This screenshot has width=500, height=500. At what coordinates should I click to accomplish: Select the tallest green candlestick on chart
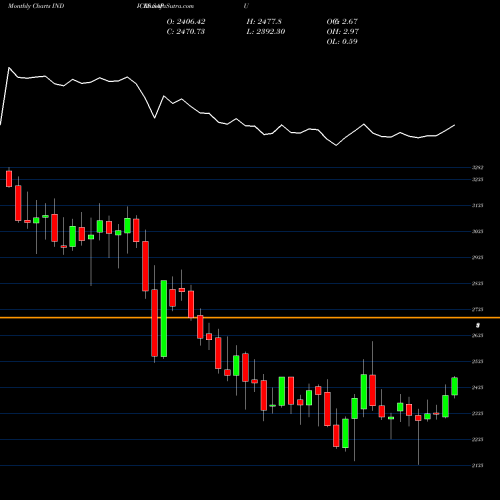[164, 319]
